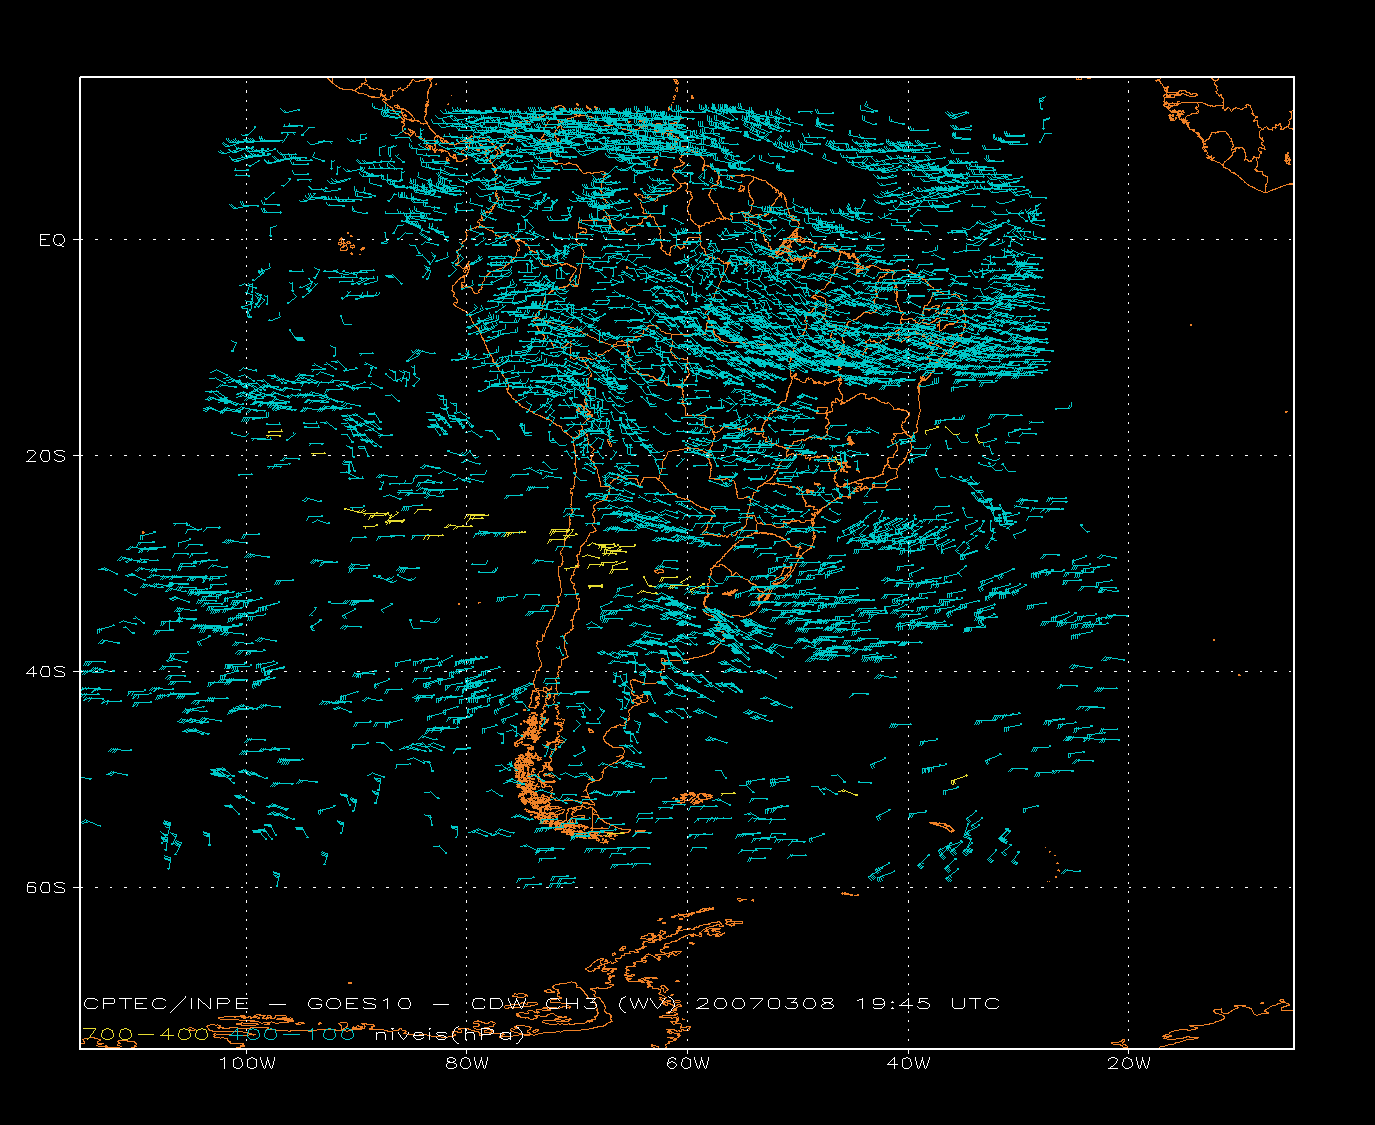Click the 60W longitude axis label
The image size is (1375, 1125).
pos(688,1063)
